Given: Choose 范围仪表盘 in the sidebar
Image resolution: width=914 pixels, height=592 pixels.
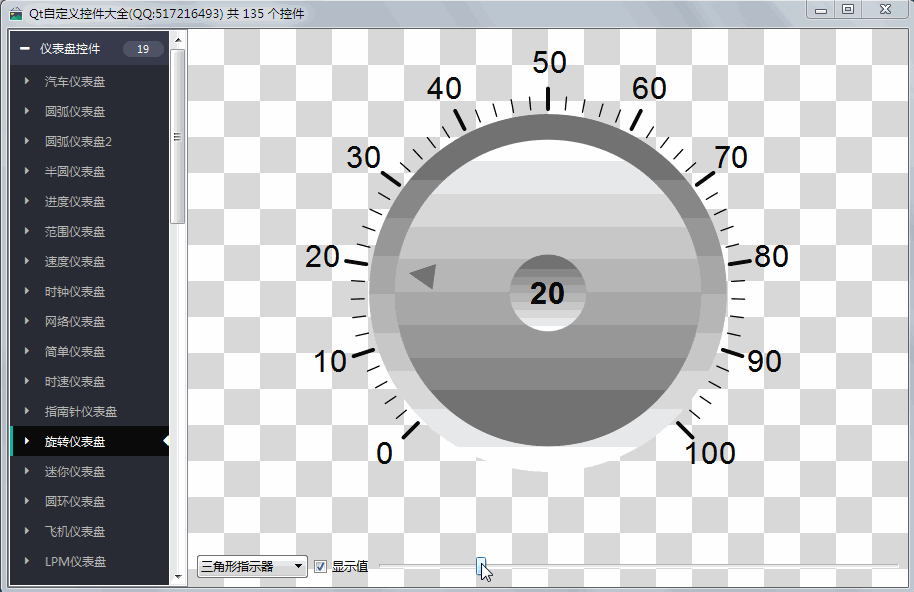Looking at the screenshot, I should click(90, 231).
